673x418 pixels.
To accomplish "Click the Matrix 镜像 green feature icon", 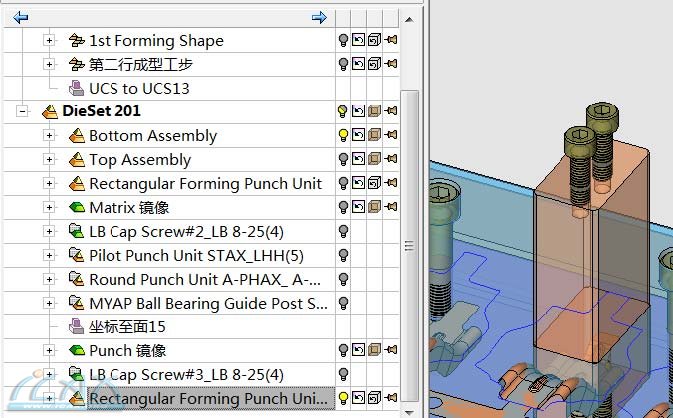I will click(76, 208).
